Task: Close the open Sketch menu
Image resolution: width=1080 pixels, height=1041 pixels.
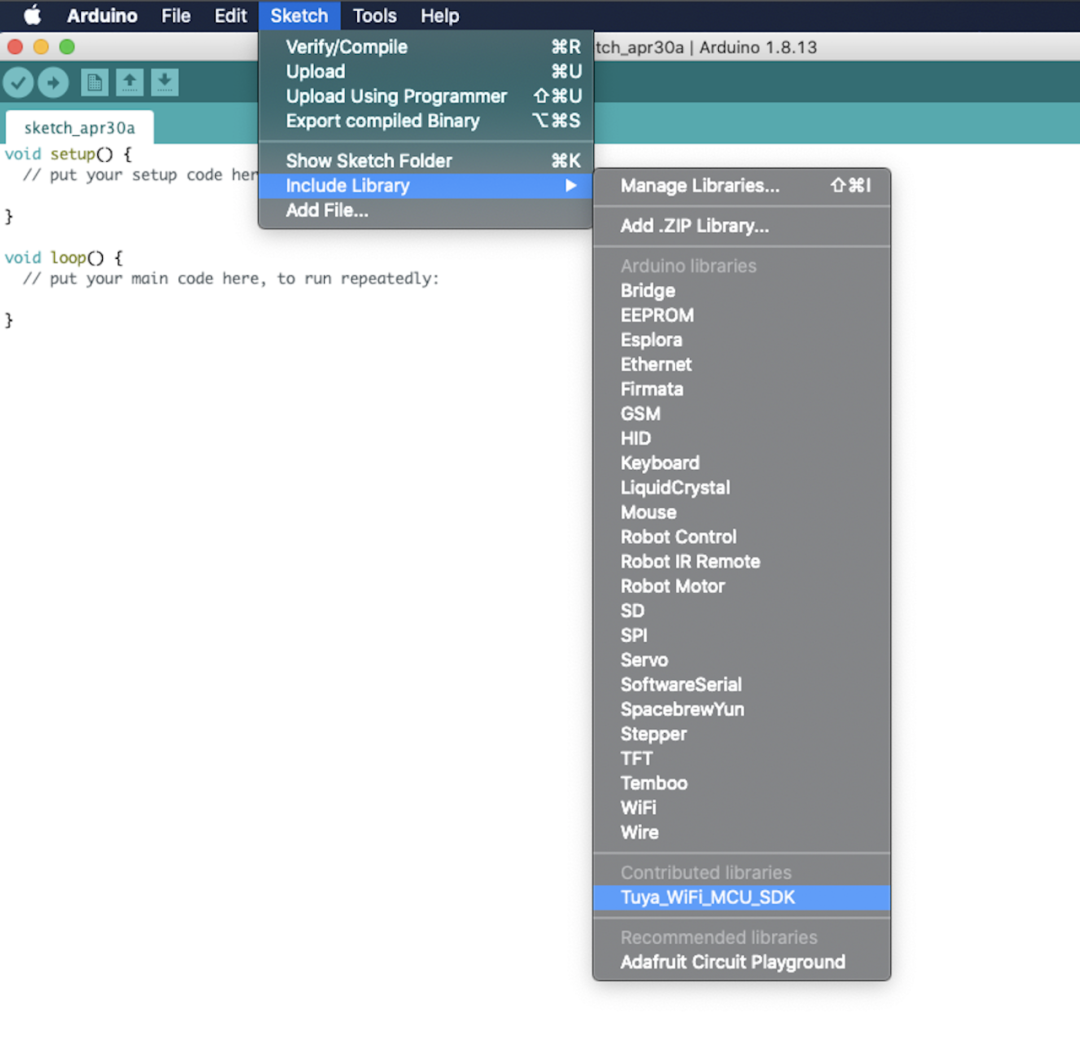Action: pos(299,15)
